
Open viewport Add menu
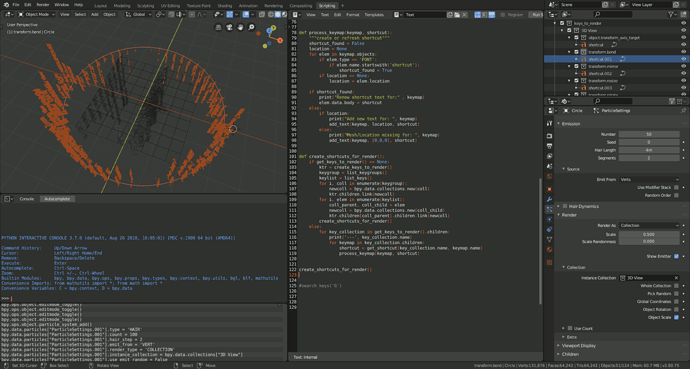[95, 15]
